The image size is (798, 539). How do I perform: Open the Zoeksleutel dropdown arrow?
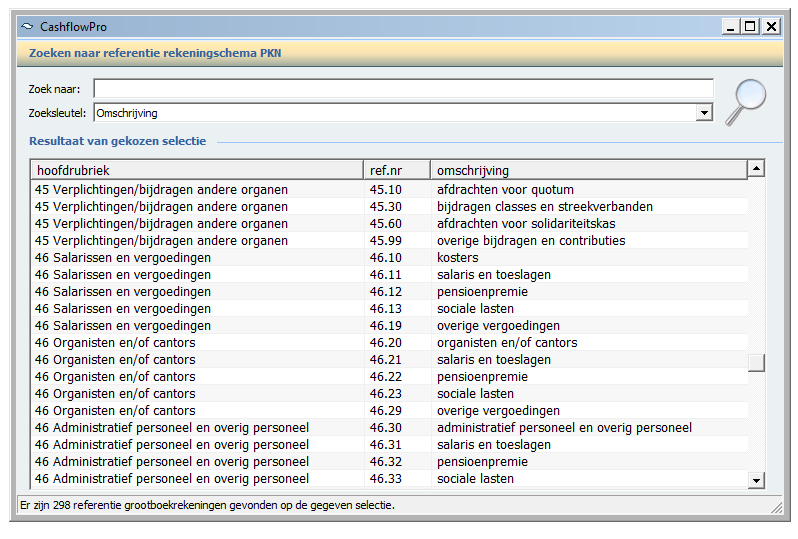tap(704, 113)
